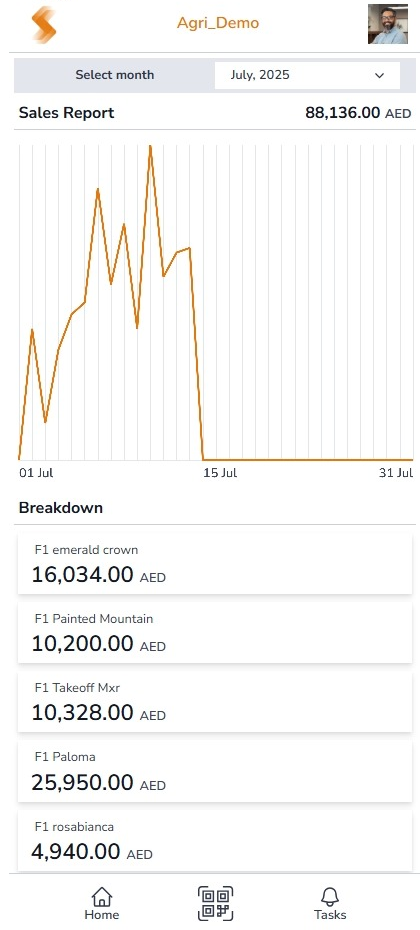Go to Home via house icon
420x930 pixels.
click(101, 903)
